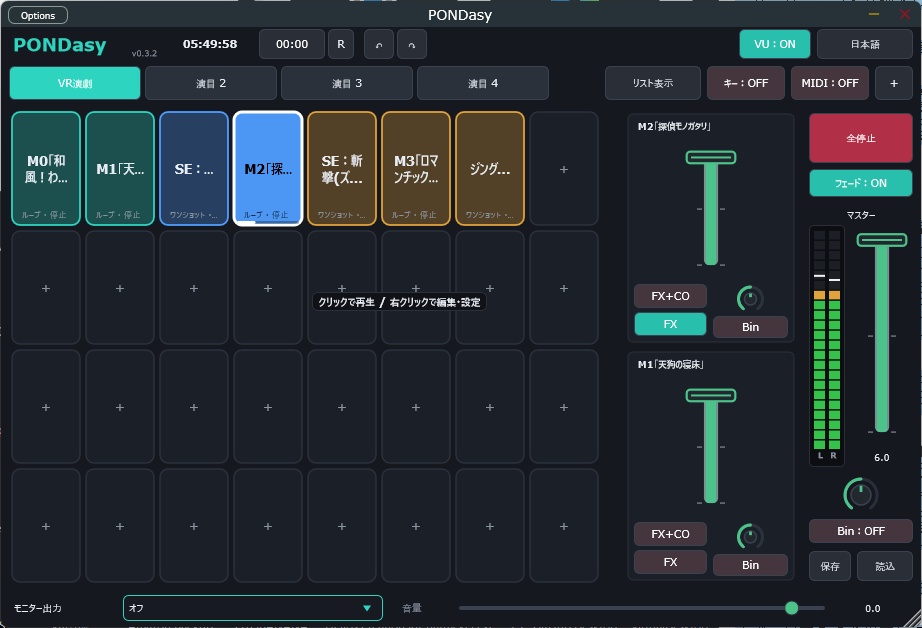Click 読込 to load
The height and width of the screenshot is (628, 922).
(x=885, y=566)
